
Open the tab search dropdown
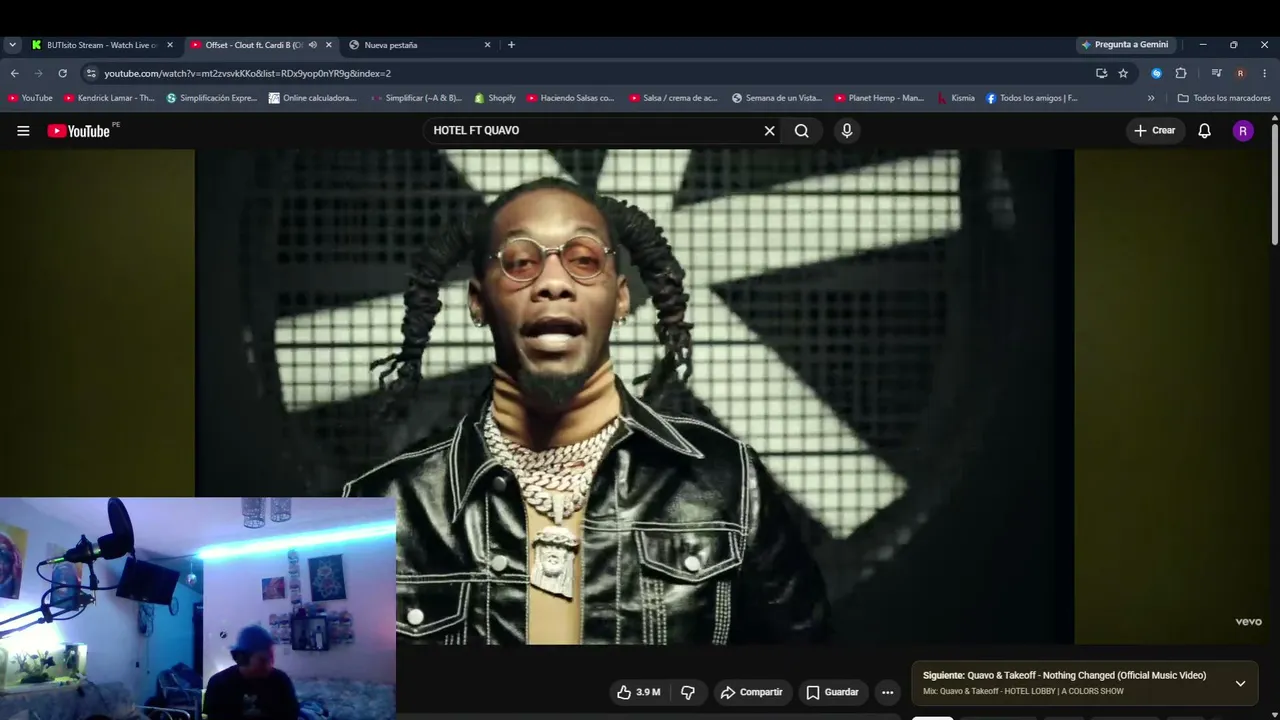point(12,45)
